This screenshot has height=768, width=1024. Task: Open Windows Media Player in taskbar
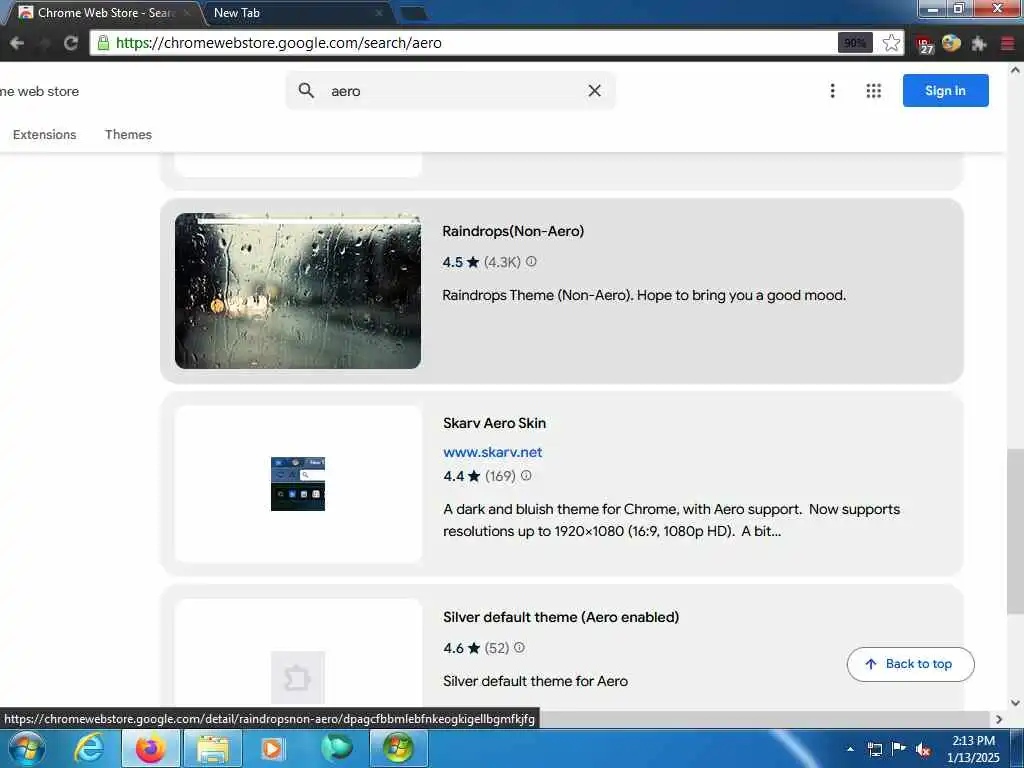point(272,748)
